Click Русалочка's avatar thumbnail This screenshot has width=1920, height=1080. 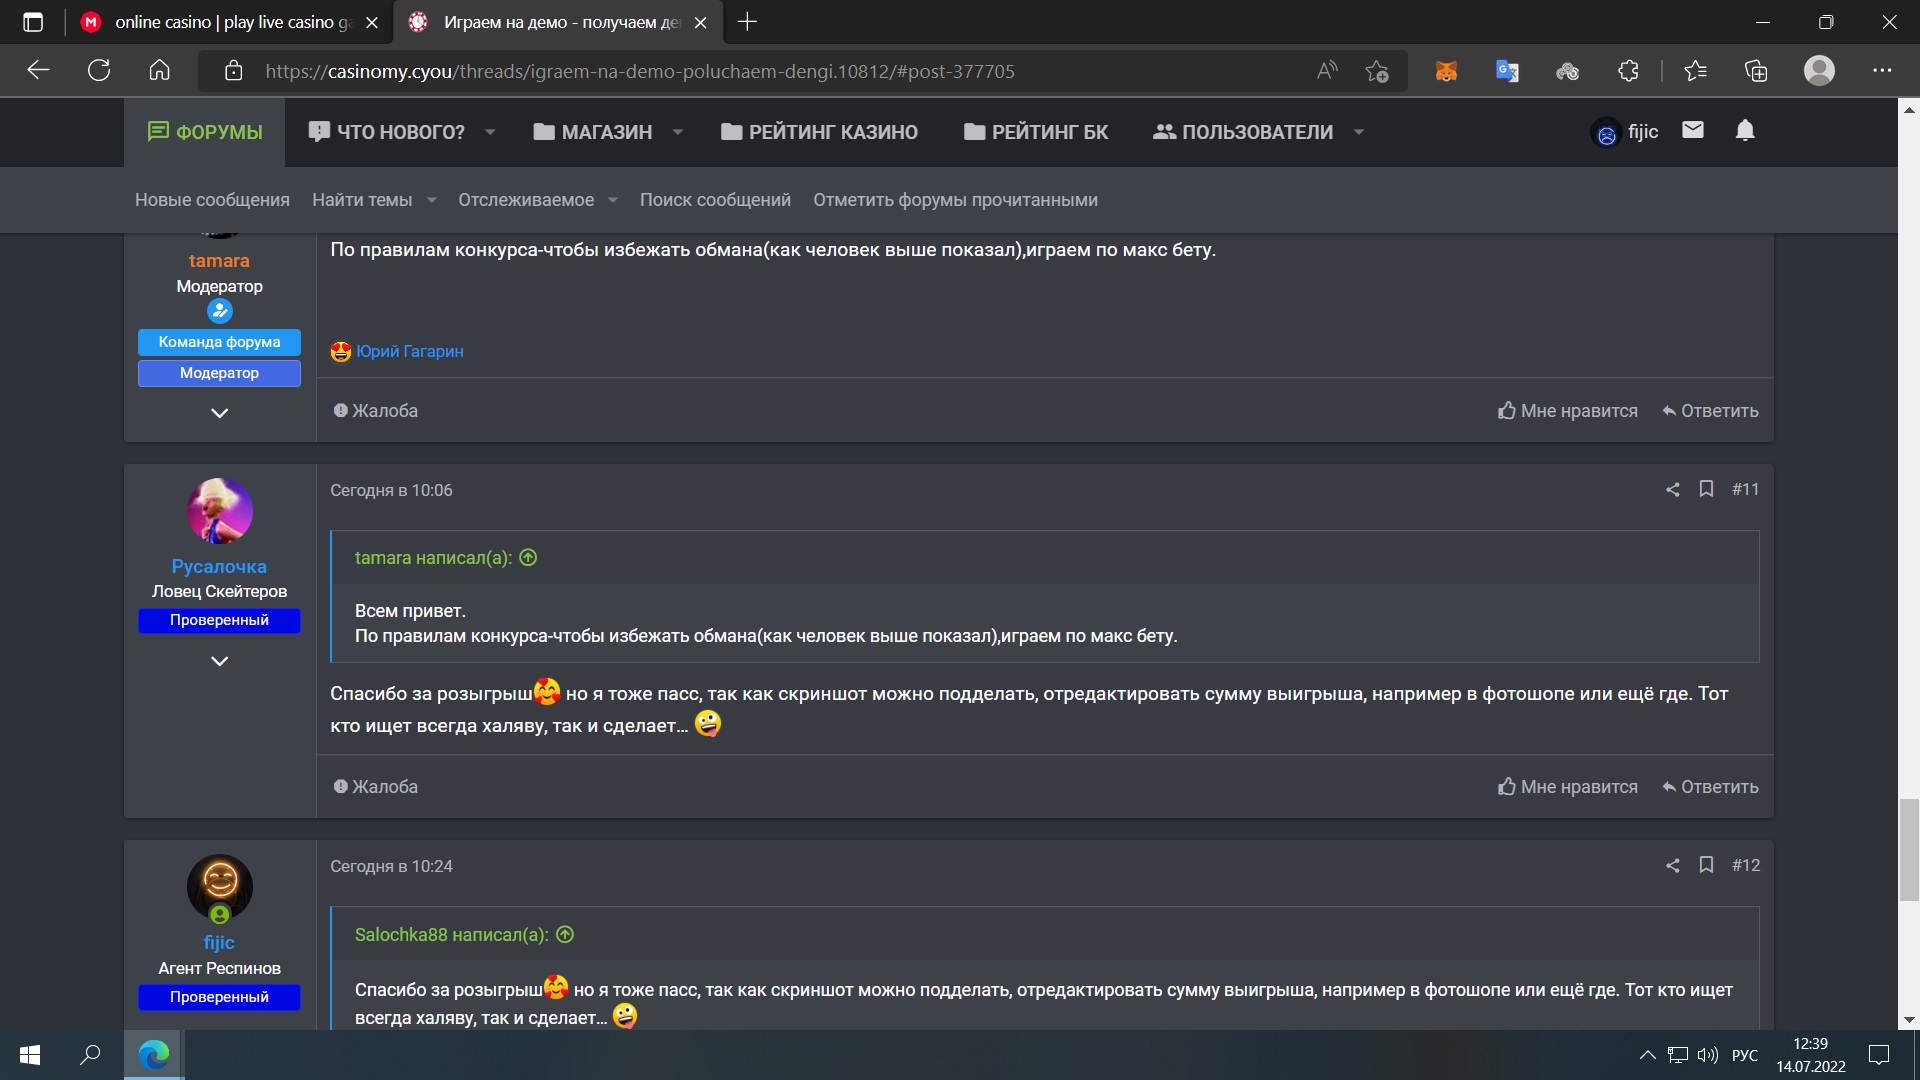coord(219,511)
